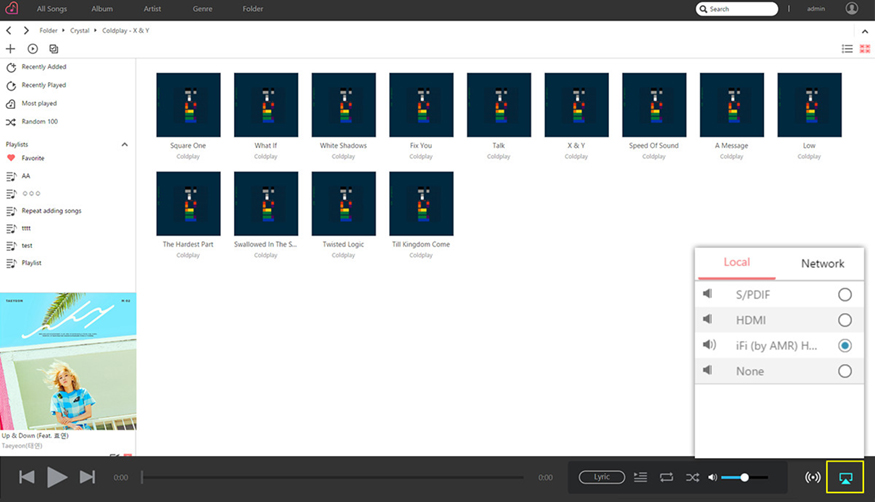Click the audio output device icon
This screenshot has width=875, height=502.
[x=845, y=478]
